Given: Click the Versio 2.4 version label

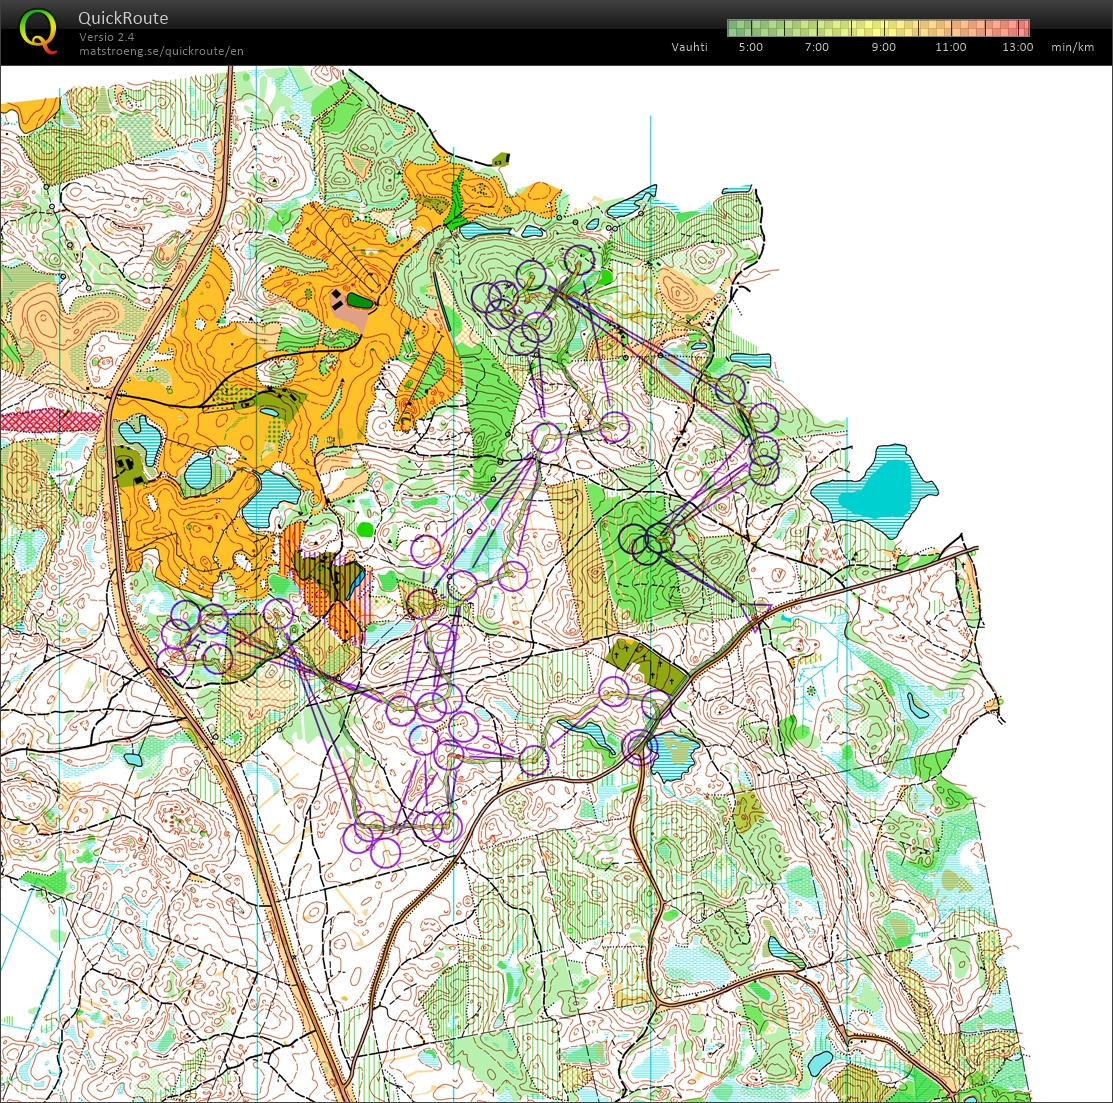Looking at the screenshot, I should tap(107, 37).
